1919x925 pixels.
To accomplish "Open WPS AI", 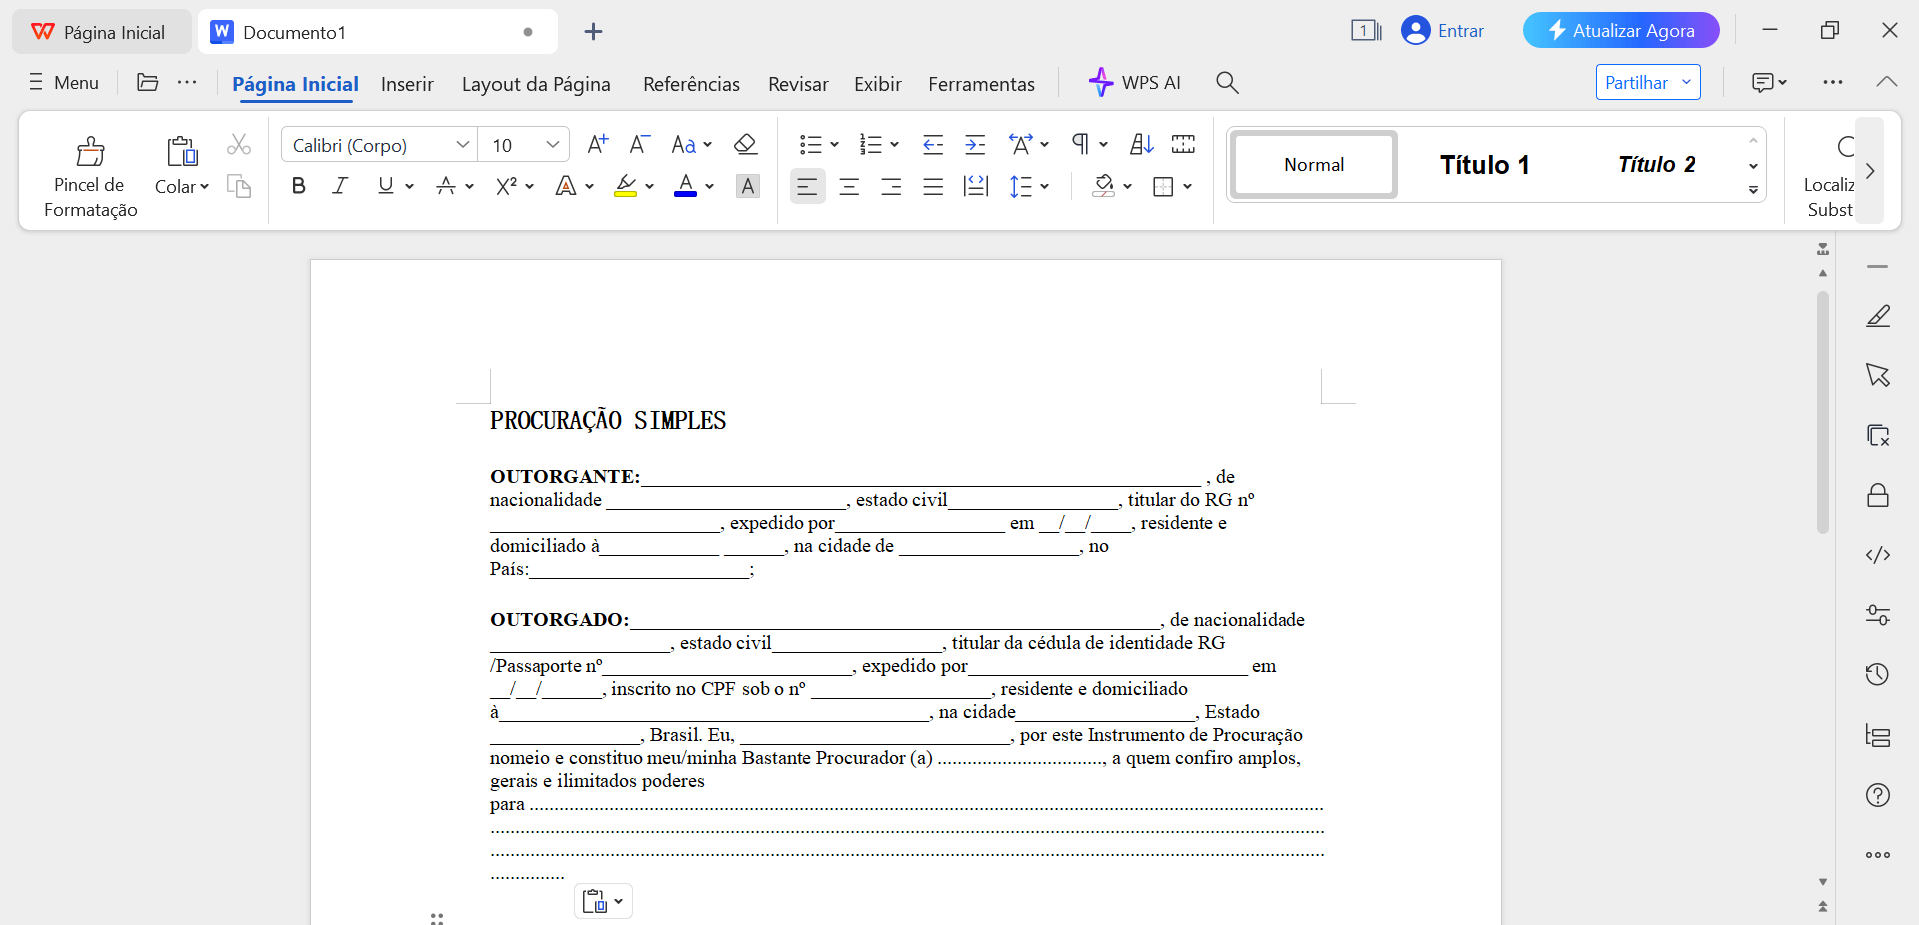I will [1135, 83].
